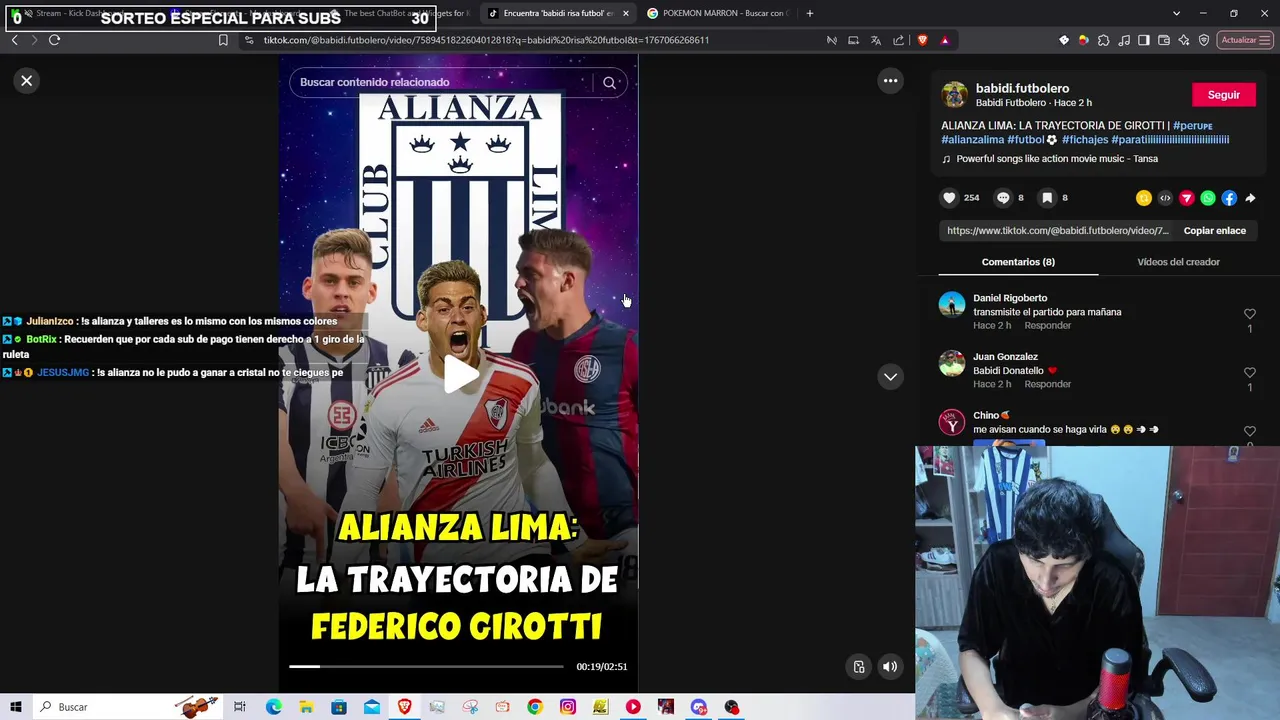
Task: Reply to Juan Gonzalez's comment
Action: [1047, 384]
